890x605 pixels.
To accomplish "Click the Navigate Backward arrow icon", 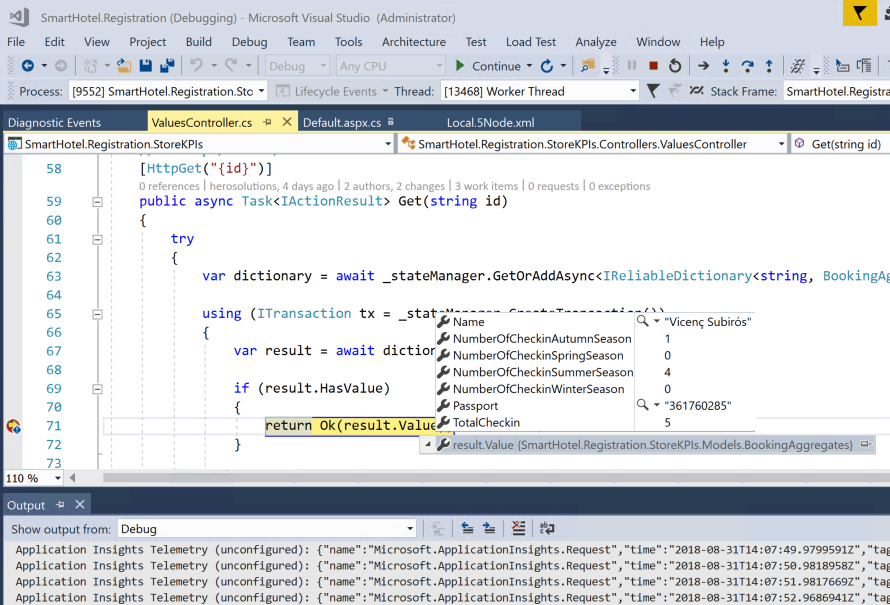I will click(27, 66).
